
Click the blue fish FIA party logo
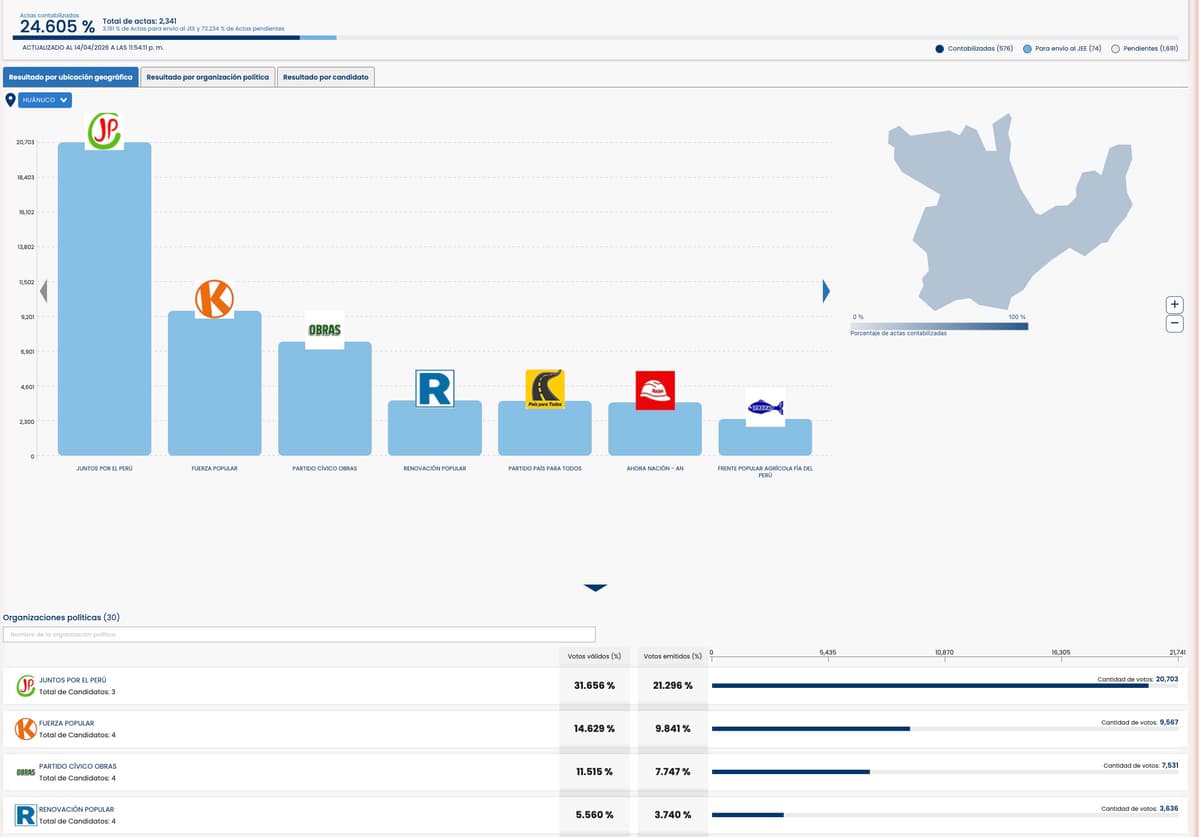click(765, 407)
